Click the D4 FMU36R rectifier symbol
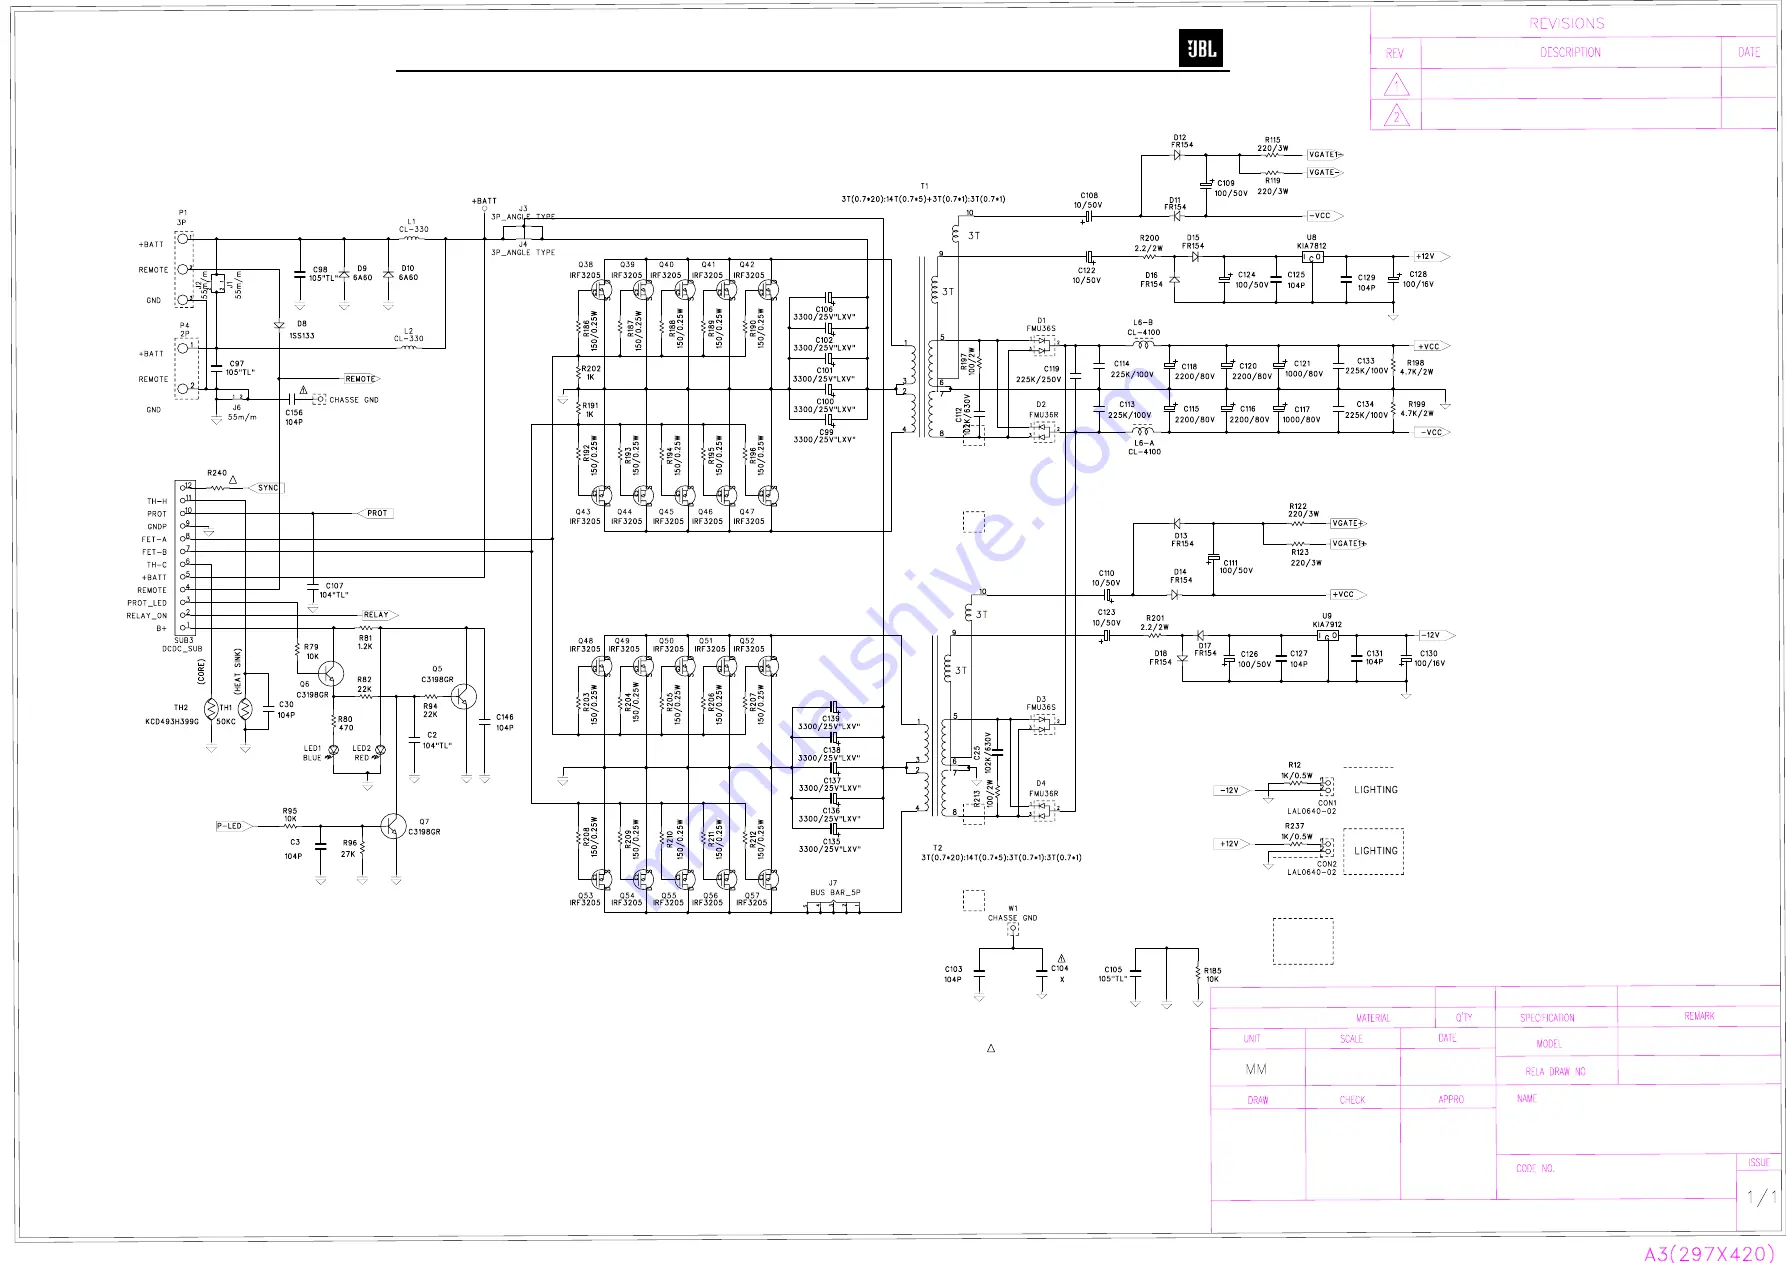This screenshot has width=1786, height=1263. pyautogui.click(x=1043, y=810)
